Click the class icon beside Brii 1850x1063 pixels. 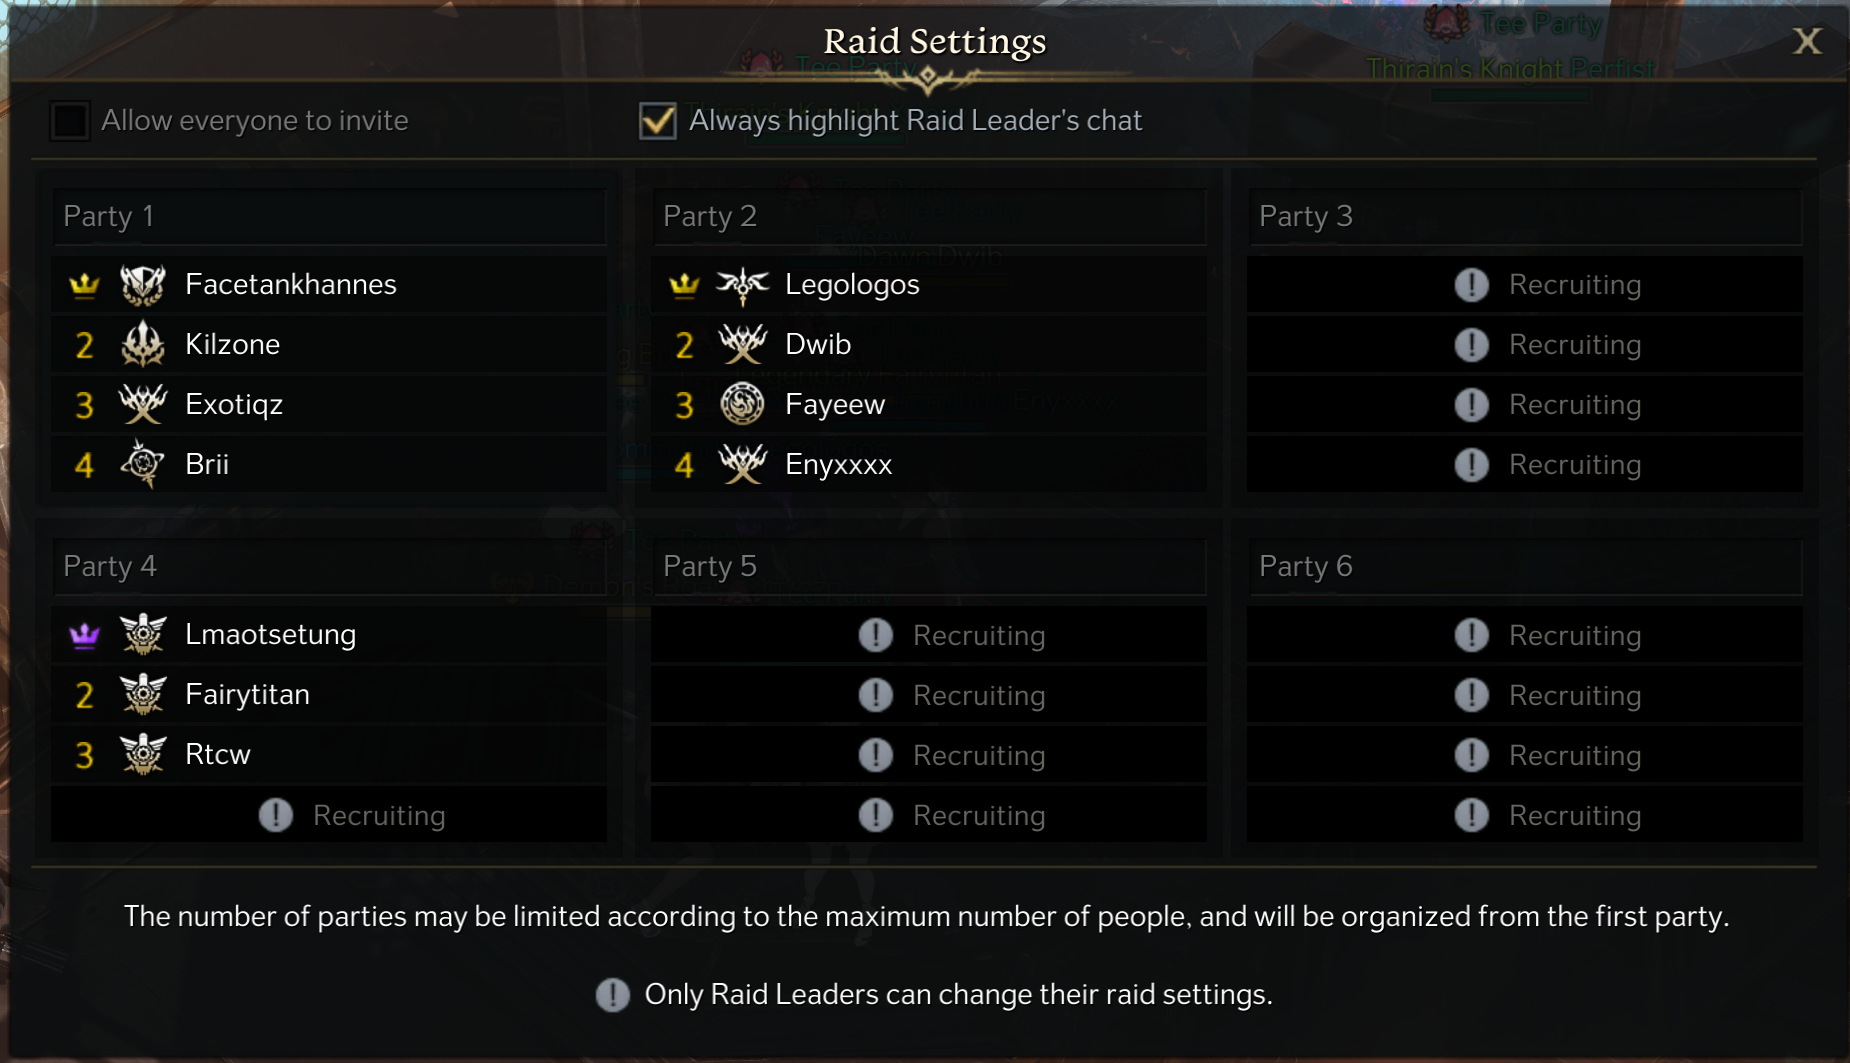(143, 464)
